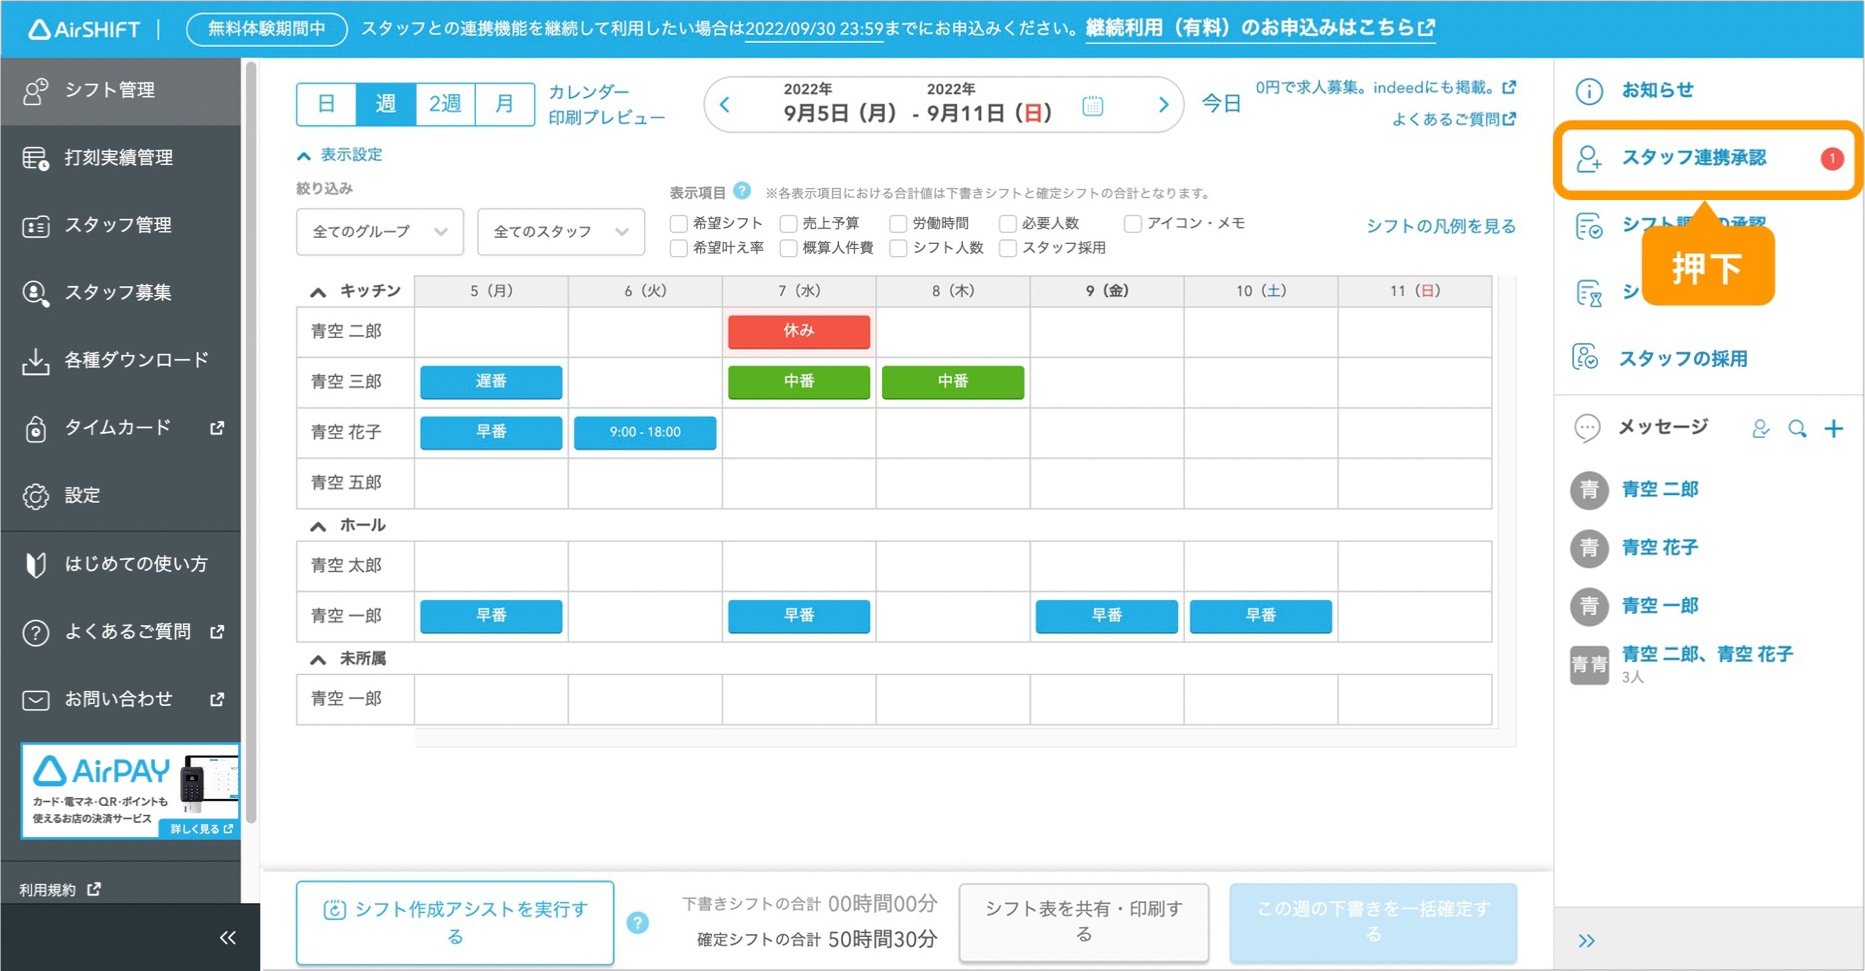Open the 全てのスタッフ dropdown
Image resolution: width=1865 pixels, height=971 pixels.
click(560, 232)
